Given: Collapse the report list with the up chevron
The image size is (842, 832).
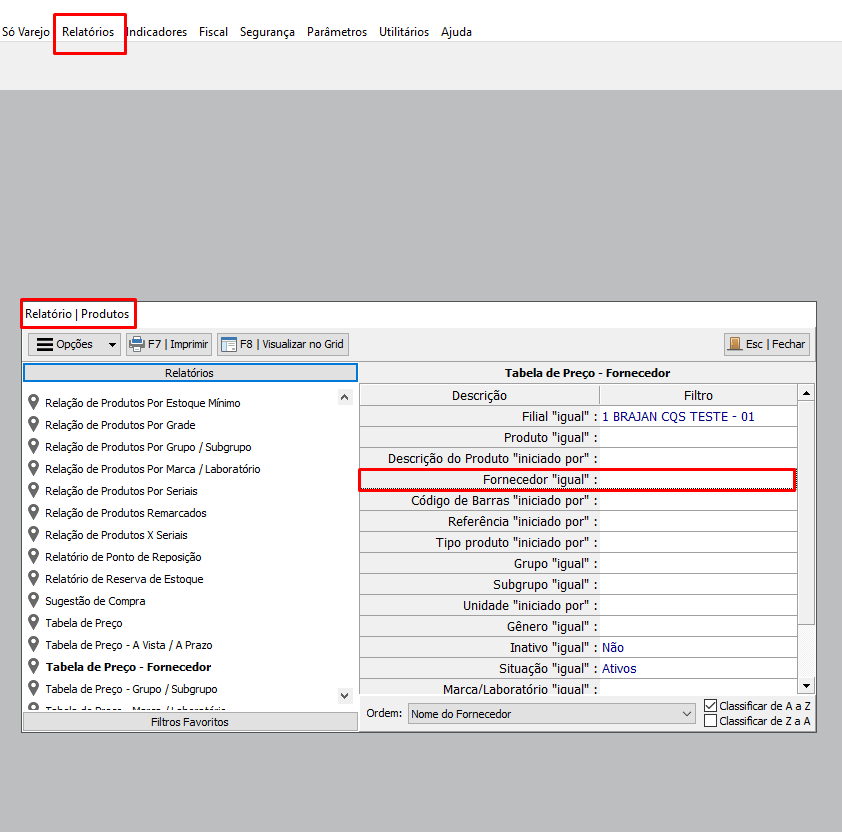Looking at the screenshot, I should [x=345, y=398].
